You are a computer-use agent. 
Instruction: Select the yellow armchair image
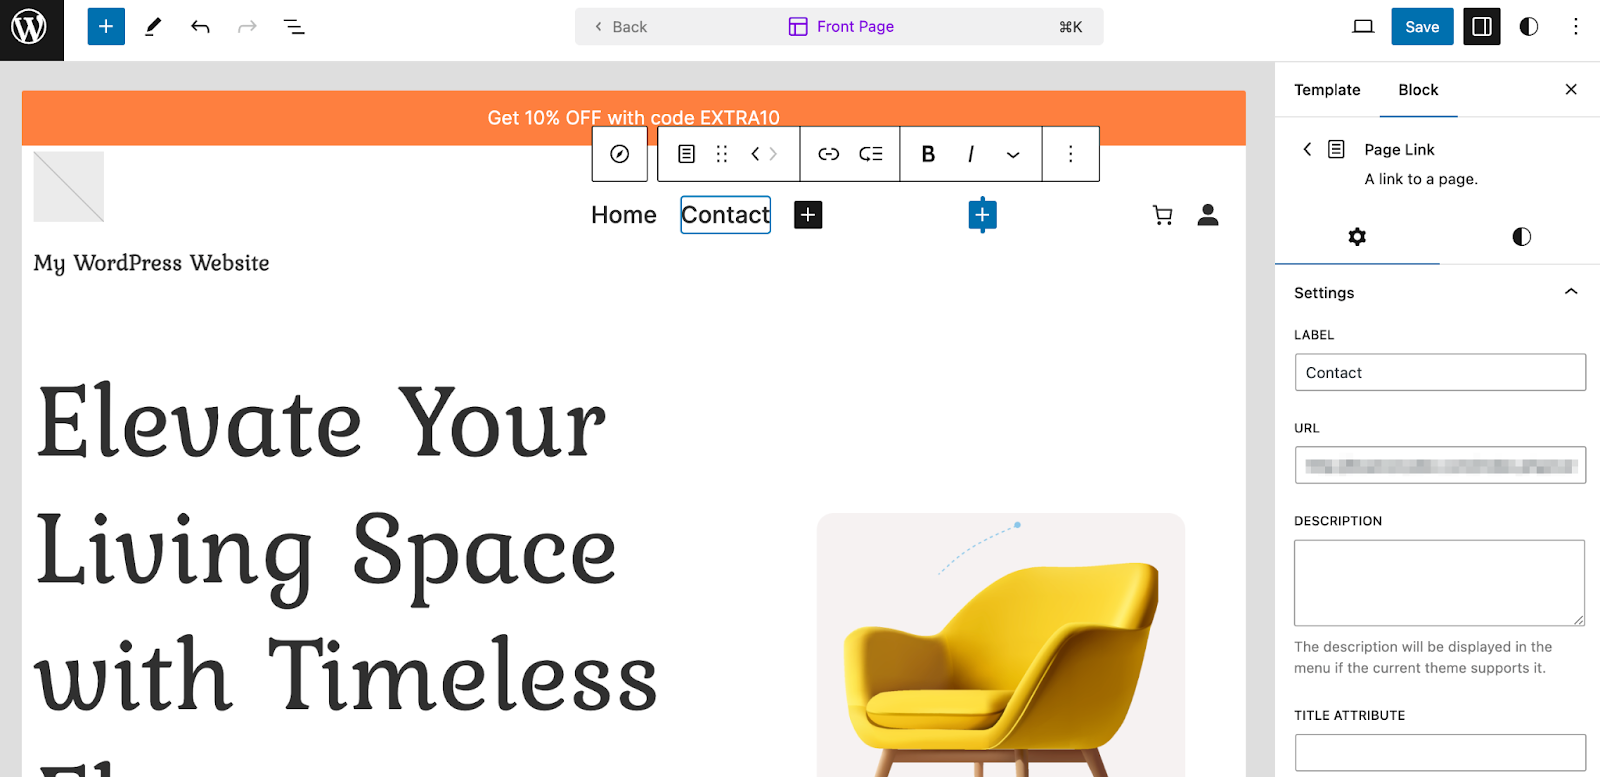click(1001, 645)
